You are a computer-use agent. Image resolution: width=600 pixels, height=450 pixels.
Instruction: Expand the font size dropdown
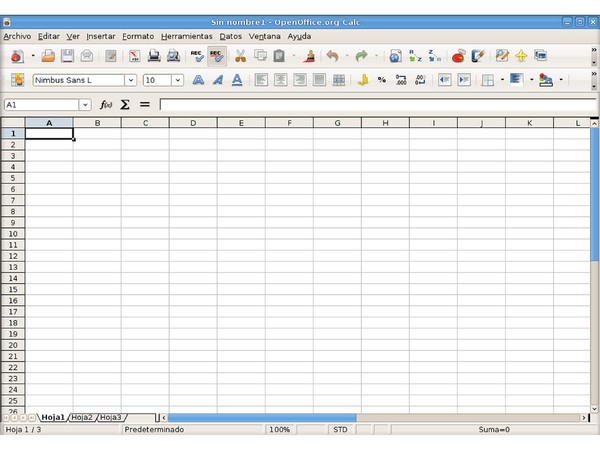tap(178, 80)
